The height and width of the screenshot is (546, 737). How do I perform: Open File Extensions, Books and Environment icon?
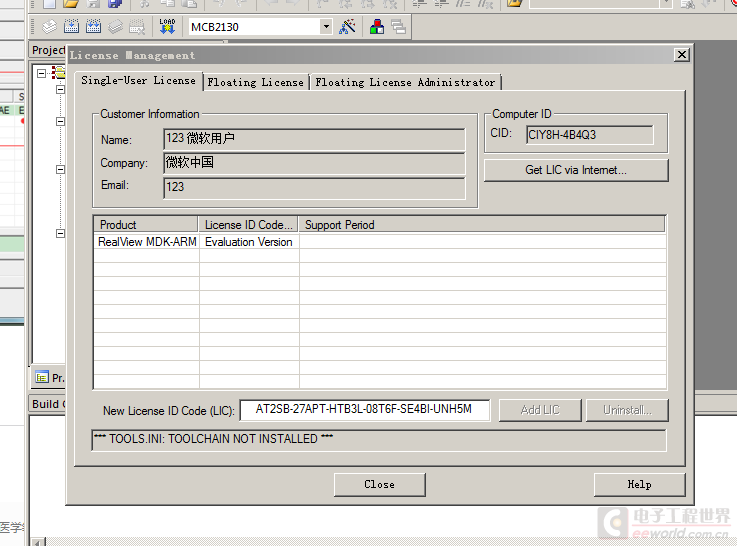click(376, 27)
